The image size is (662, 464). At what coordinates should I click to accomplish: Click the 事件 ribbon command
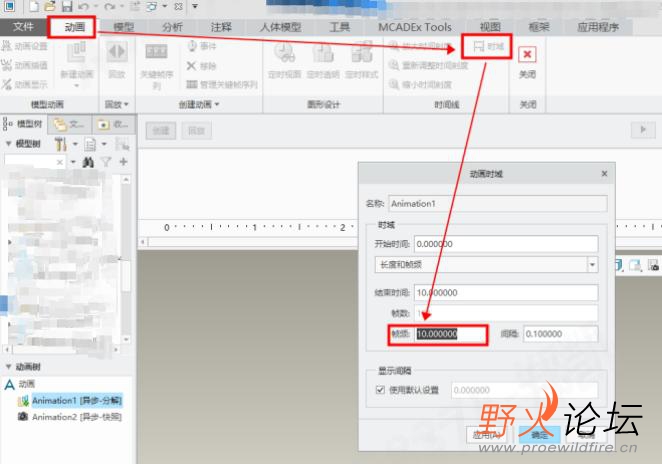[x=202, y=46]
